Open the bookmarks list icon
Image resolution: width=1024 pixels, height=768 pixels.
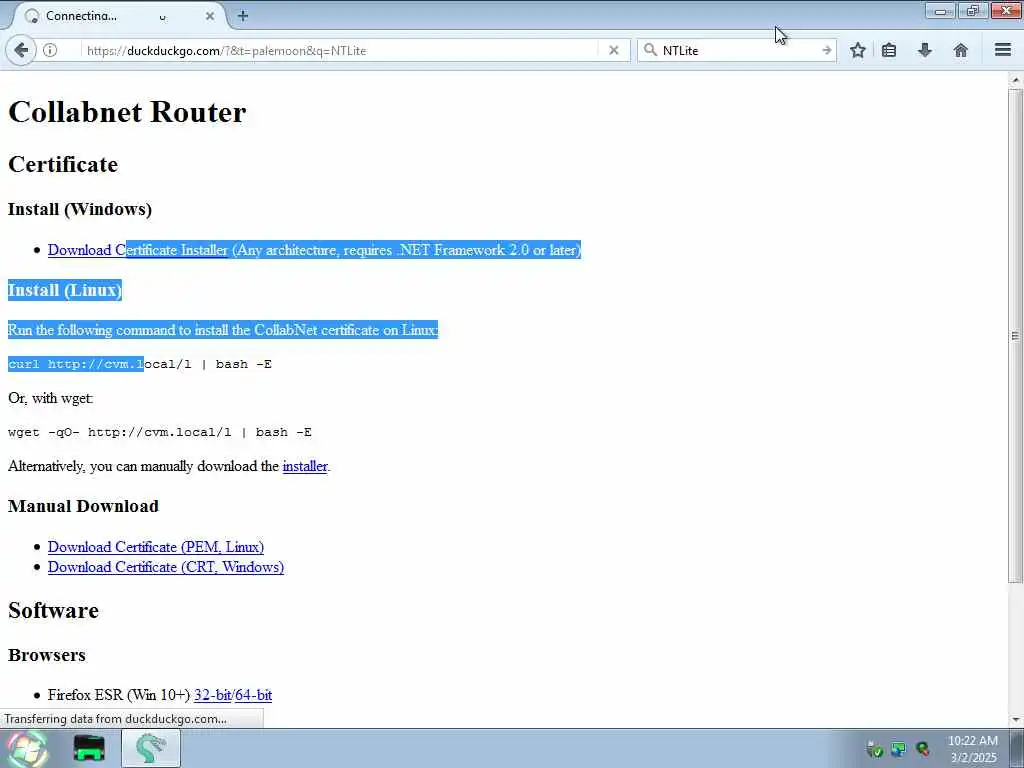pos(889,50)
